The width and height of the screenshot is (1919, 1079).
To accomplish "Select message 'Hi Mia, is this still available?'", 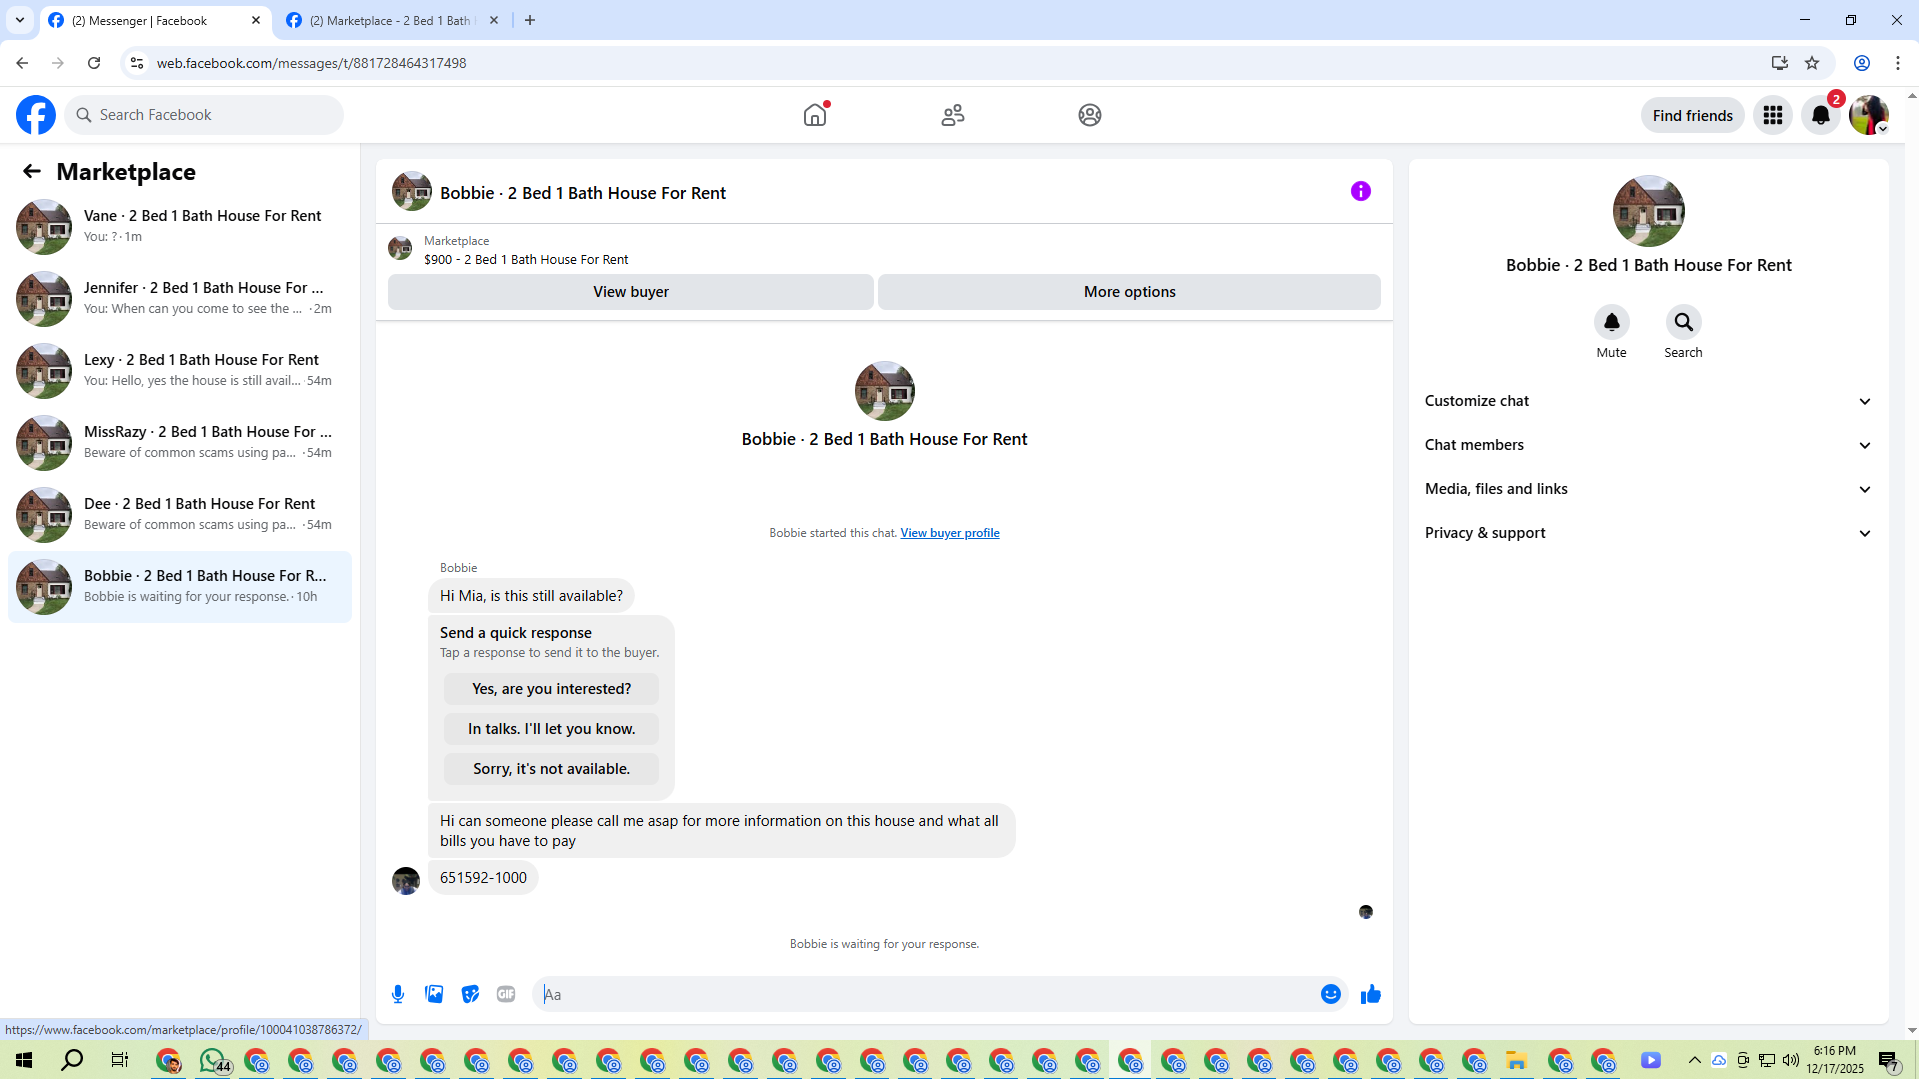I will click(531, 596).
